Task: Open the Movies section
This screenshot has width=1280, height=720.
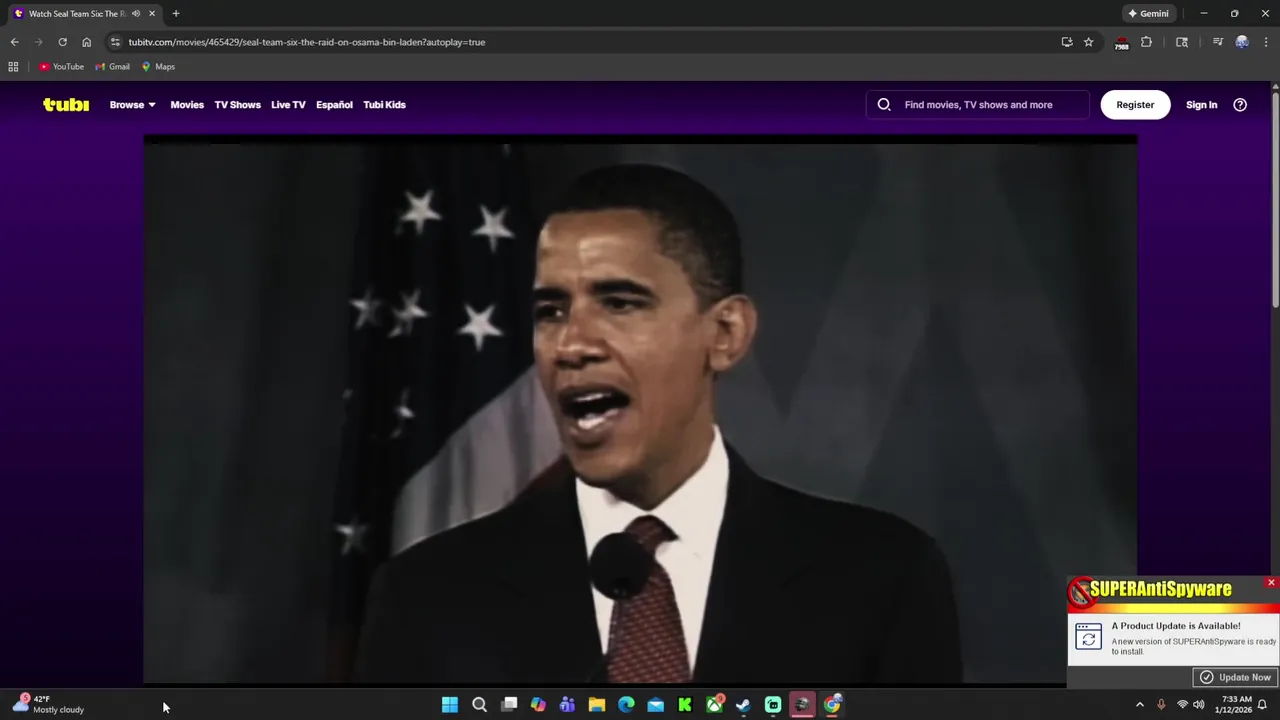Action: pos(187,104)
